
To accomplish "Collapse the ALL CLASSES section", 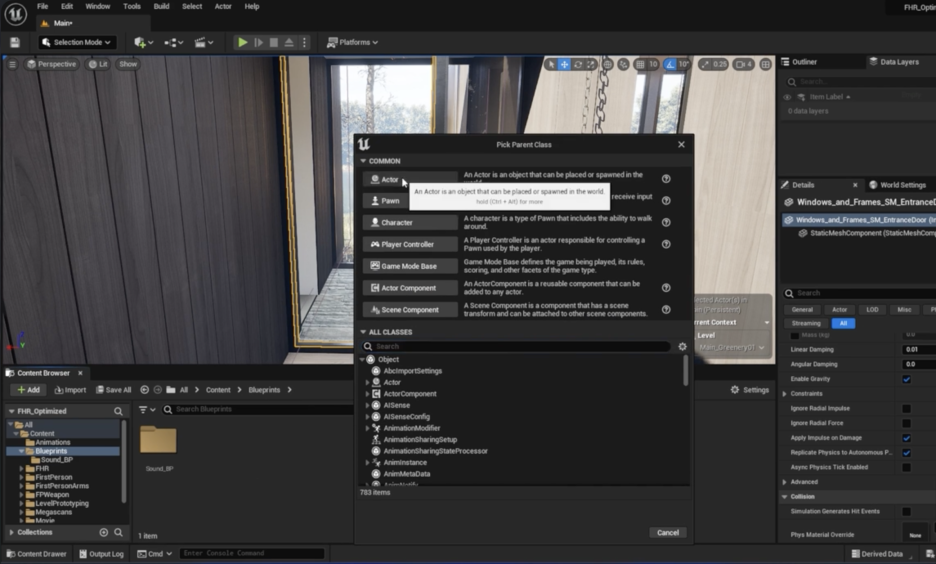I will click(x=363, y=332).
